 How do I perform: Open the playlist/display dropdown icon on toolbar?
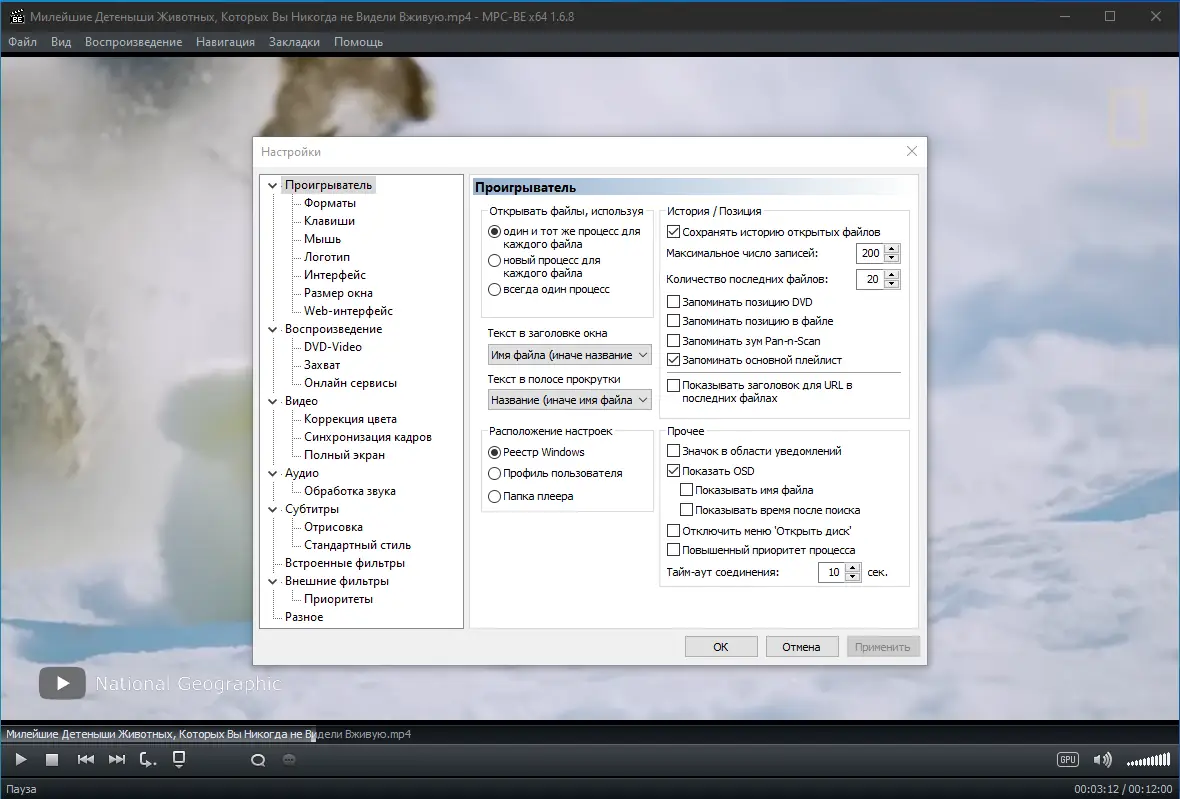click(x=179, y=760)
